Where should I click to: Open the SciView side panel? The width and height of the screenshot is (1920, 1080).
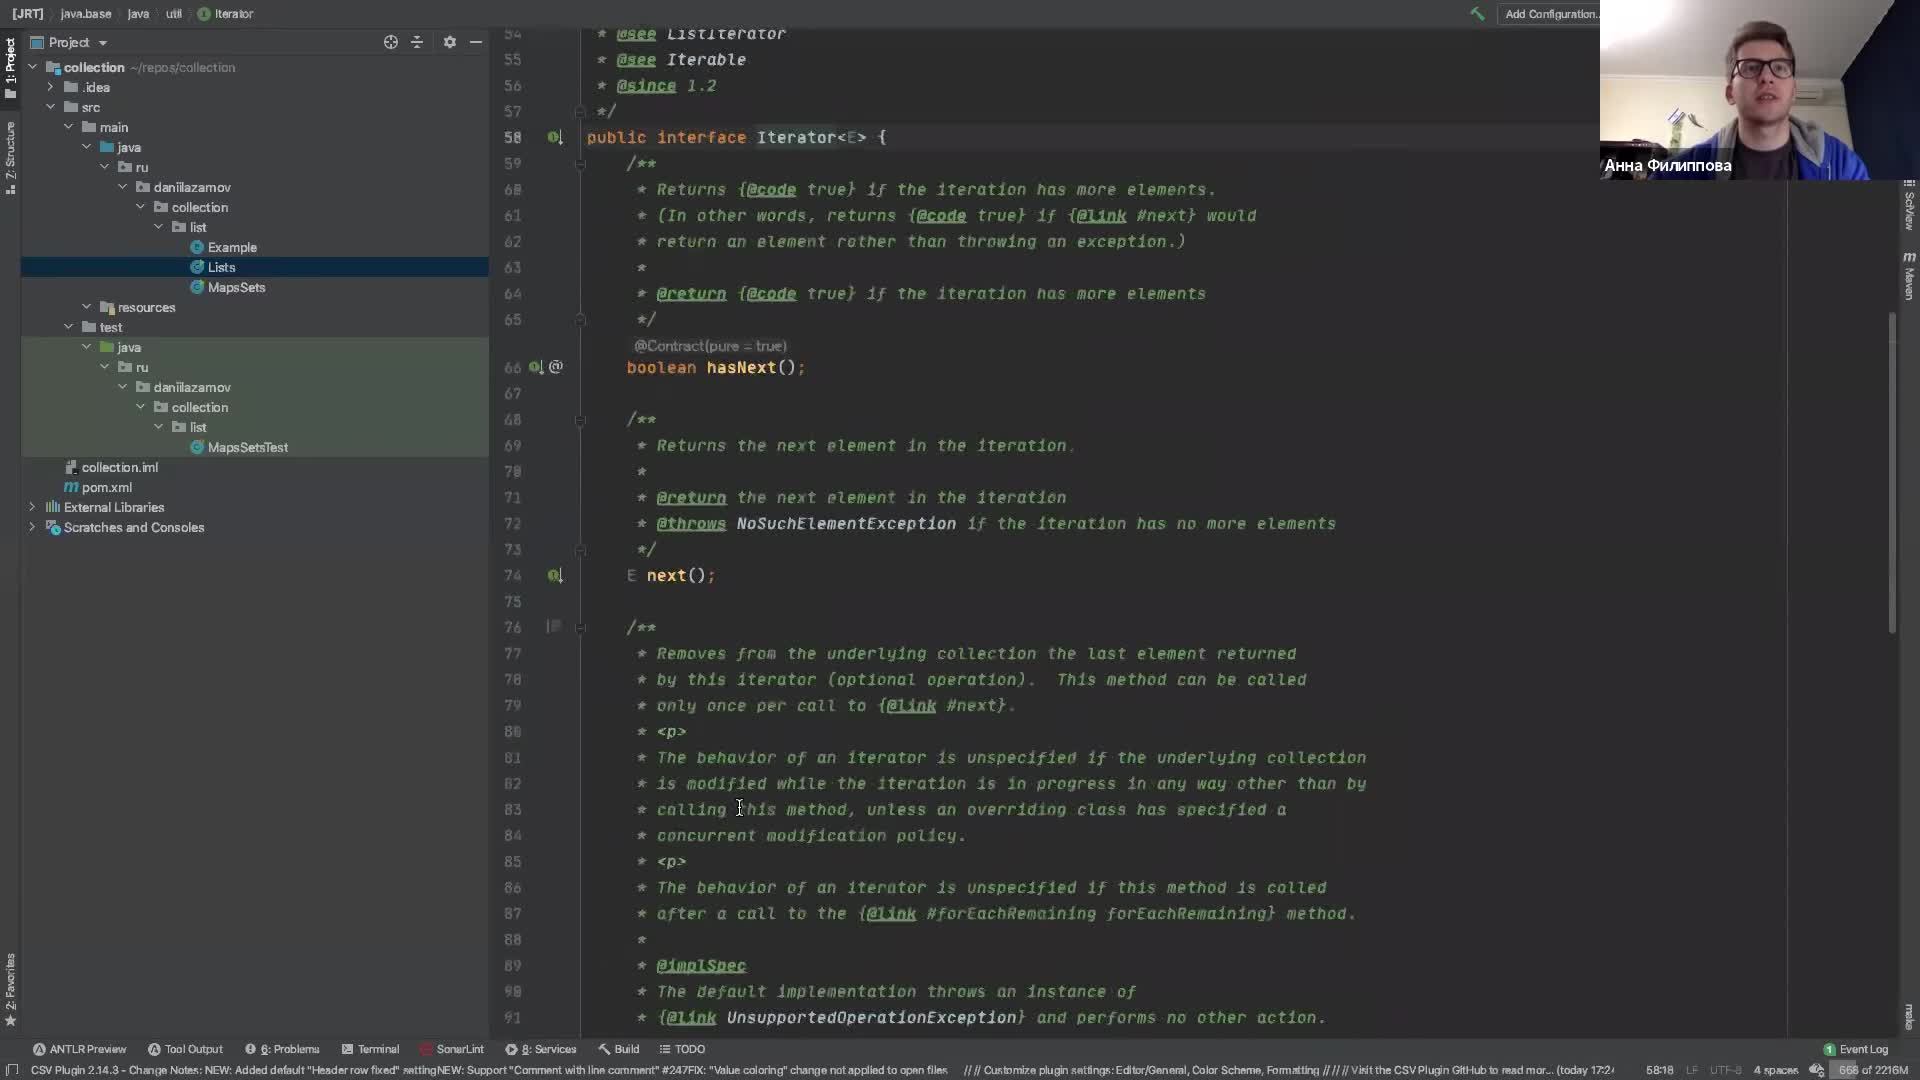[x=1909, y=205]
